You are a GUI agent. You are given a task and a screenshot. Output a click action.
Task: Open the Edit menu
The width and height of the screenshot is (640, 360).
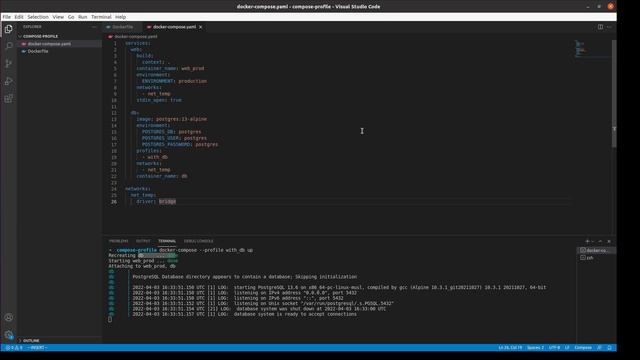[19, 17]
